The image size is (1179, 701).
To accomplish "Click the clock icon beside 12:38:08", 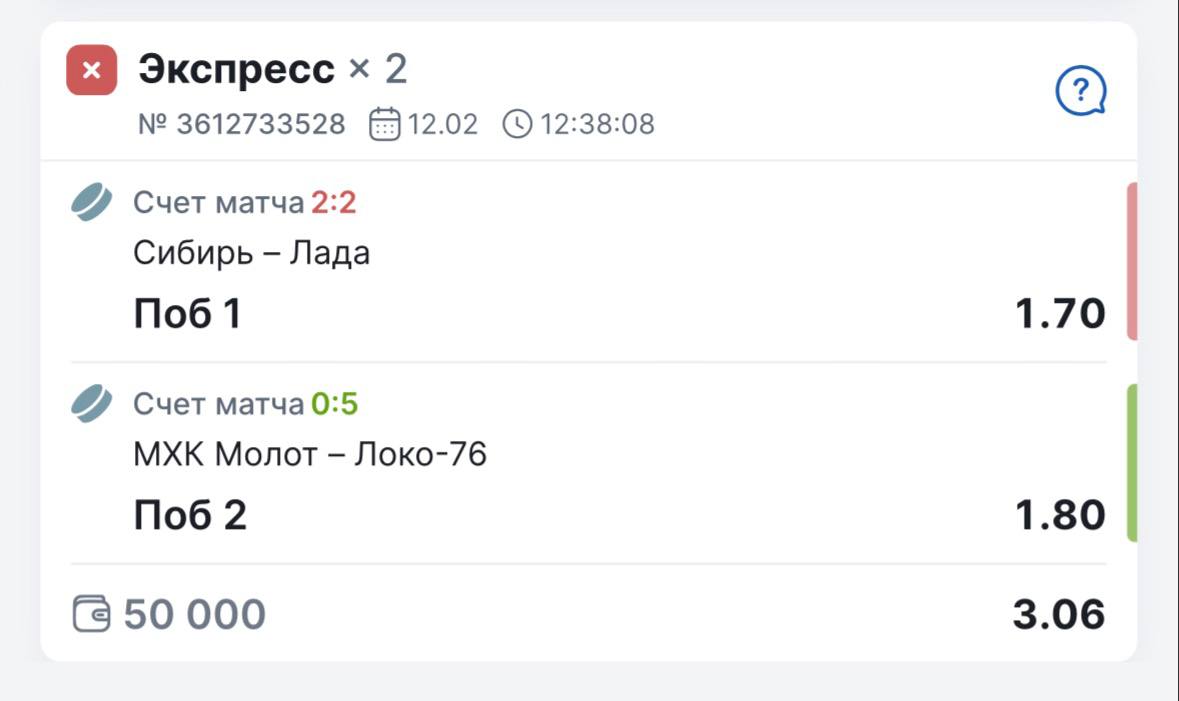I will click(517, 125).
